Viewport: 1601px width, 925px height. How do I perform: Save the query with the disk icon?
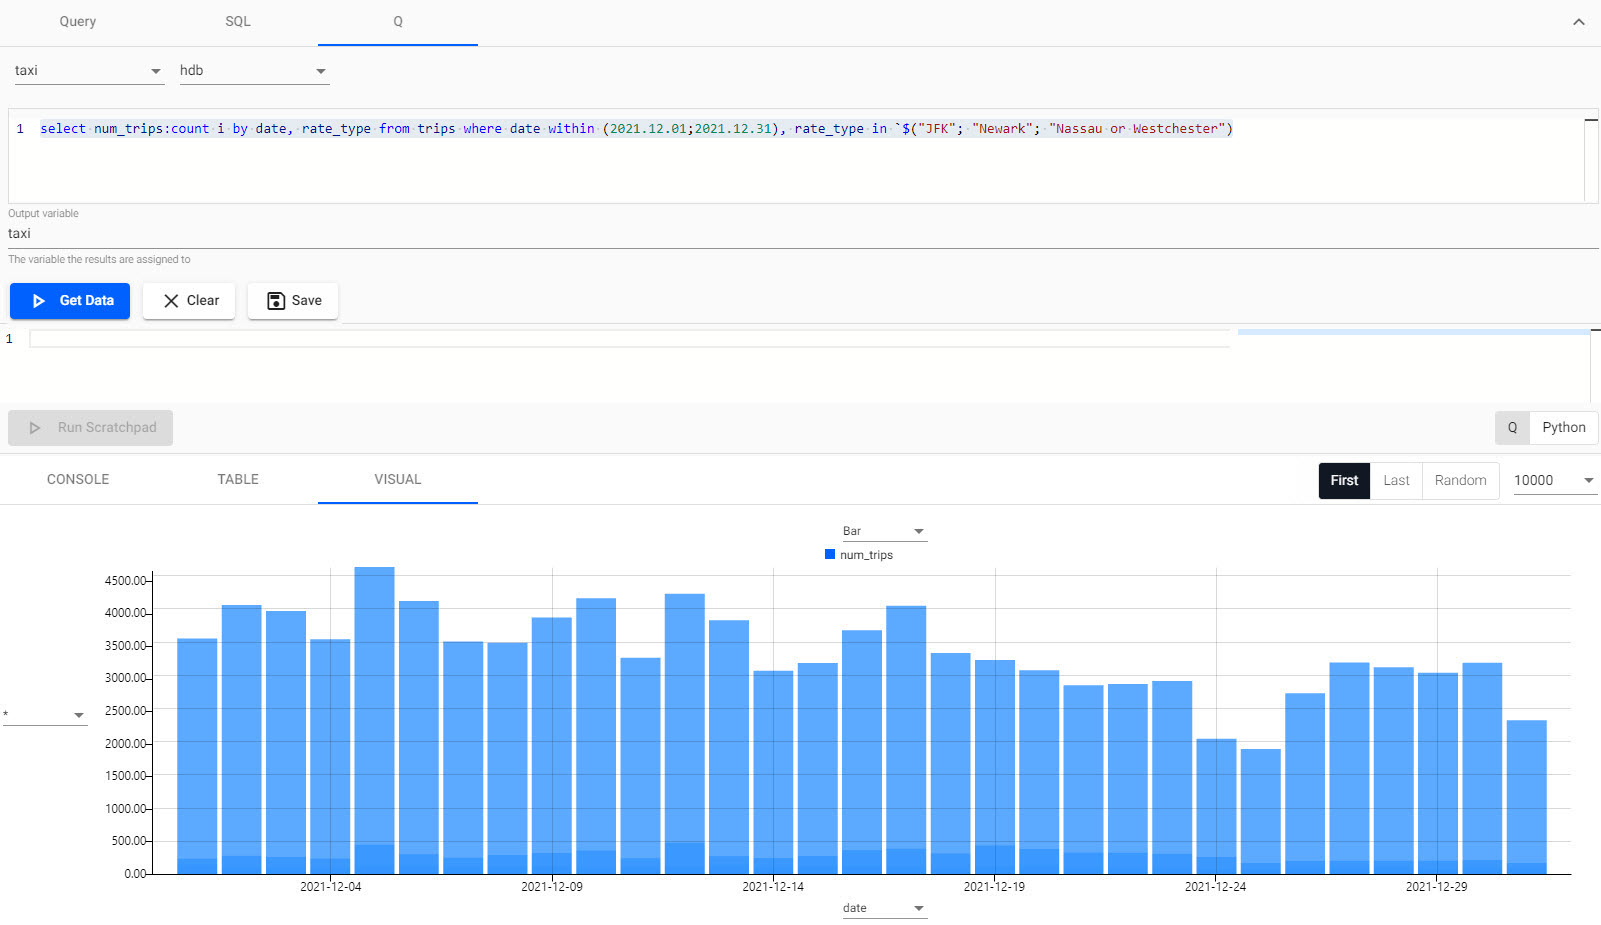pyautogui.click(x=275, y=300)
